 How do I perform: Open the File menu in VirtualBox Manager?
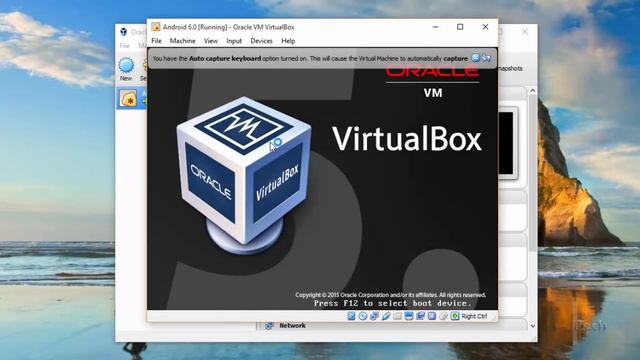click(x=124, y=45)
